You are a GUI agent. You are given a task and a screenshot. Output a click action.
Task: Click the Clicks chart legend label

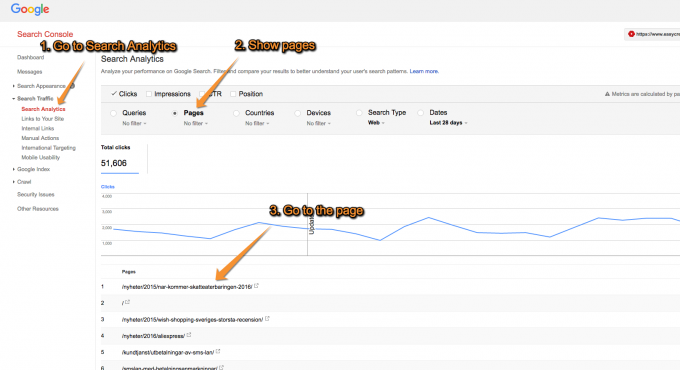(108, 187)
